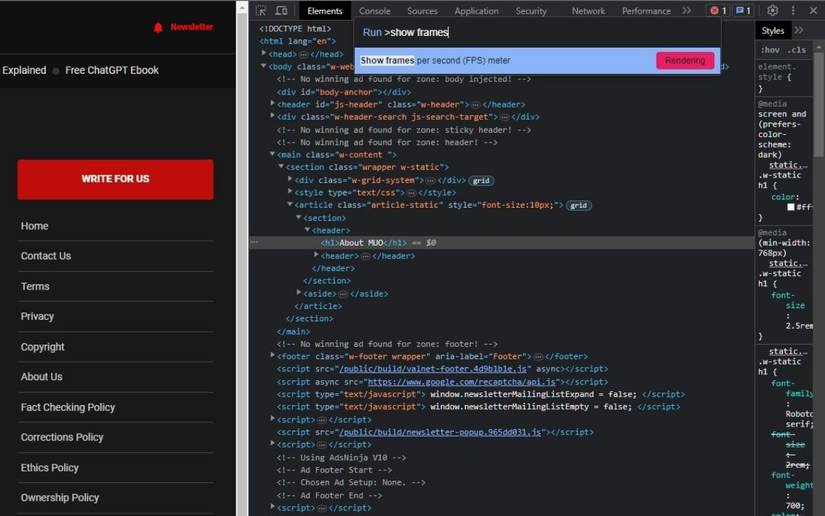Open the Copyright link

43,347
